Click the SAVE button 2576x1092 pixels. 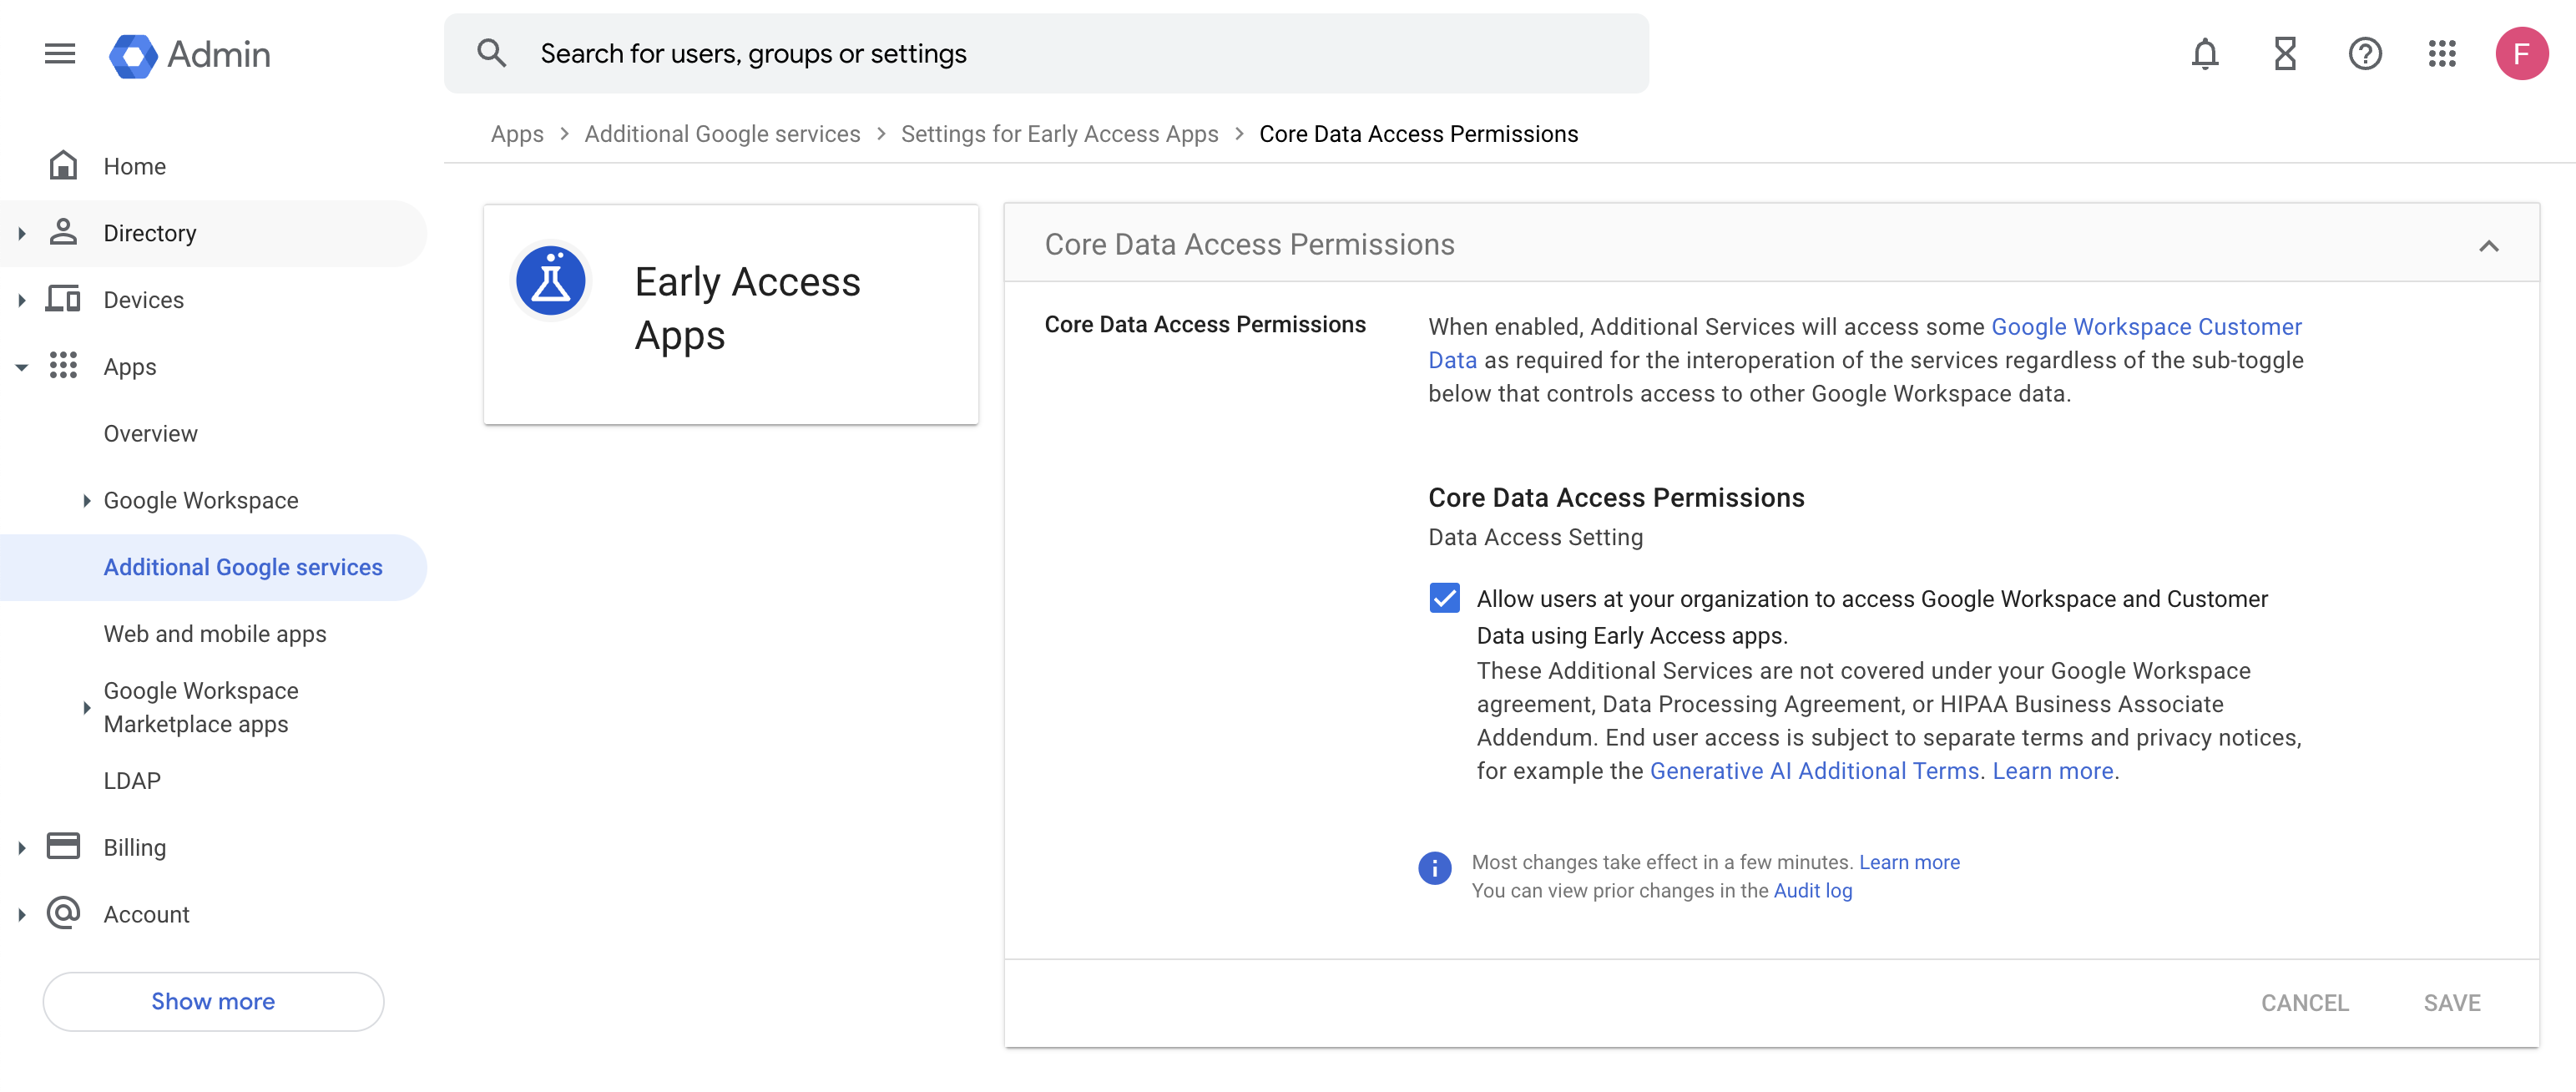point(2452,1002)
